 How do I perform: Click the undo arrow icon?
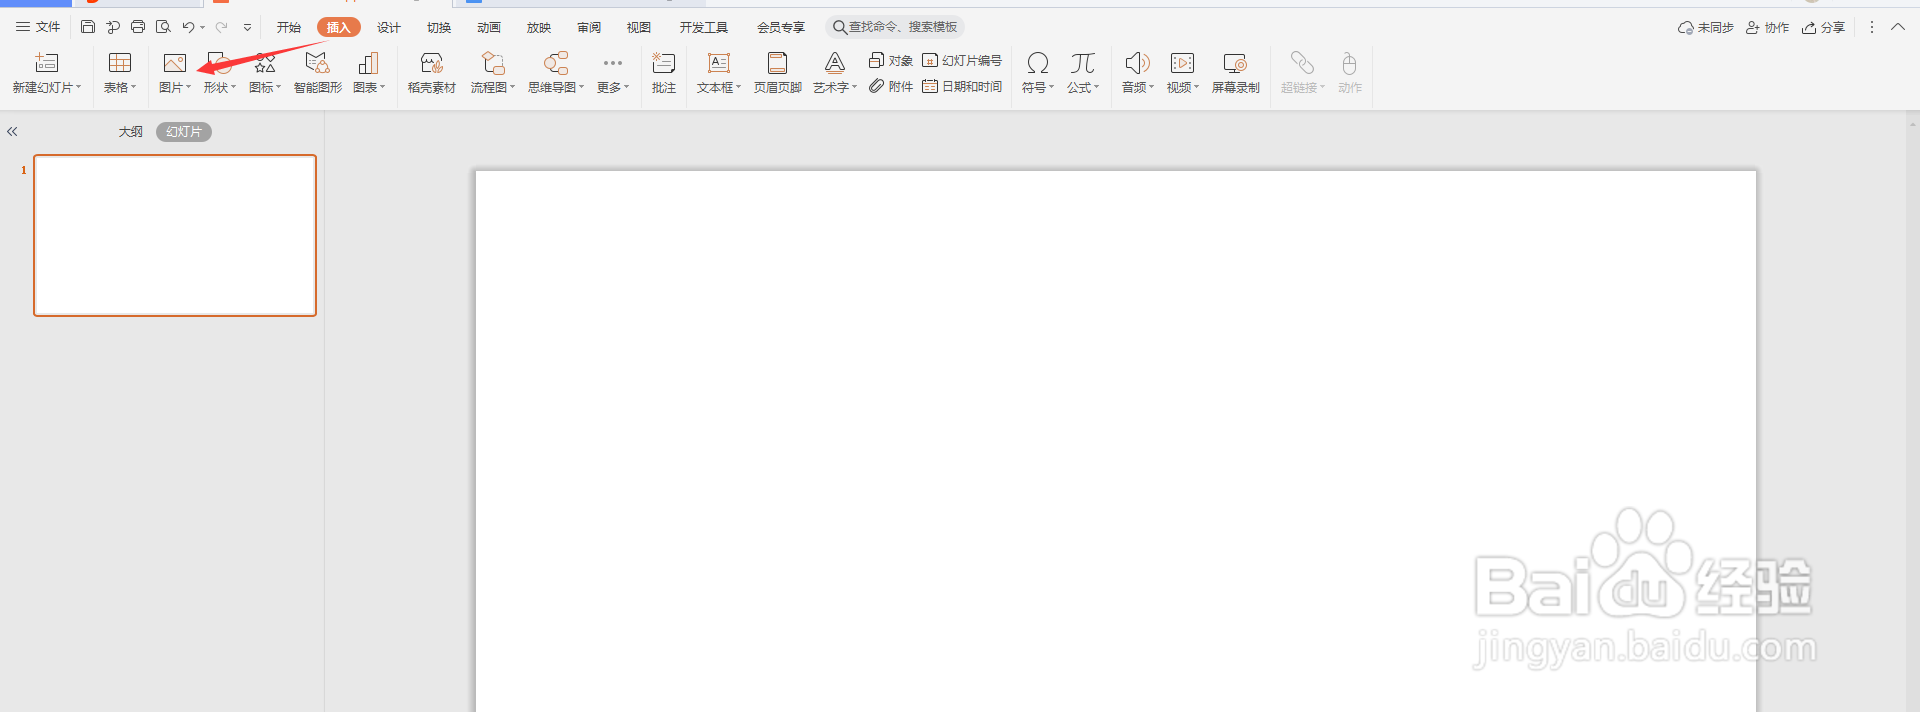[188, 27]
